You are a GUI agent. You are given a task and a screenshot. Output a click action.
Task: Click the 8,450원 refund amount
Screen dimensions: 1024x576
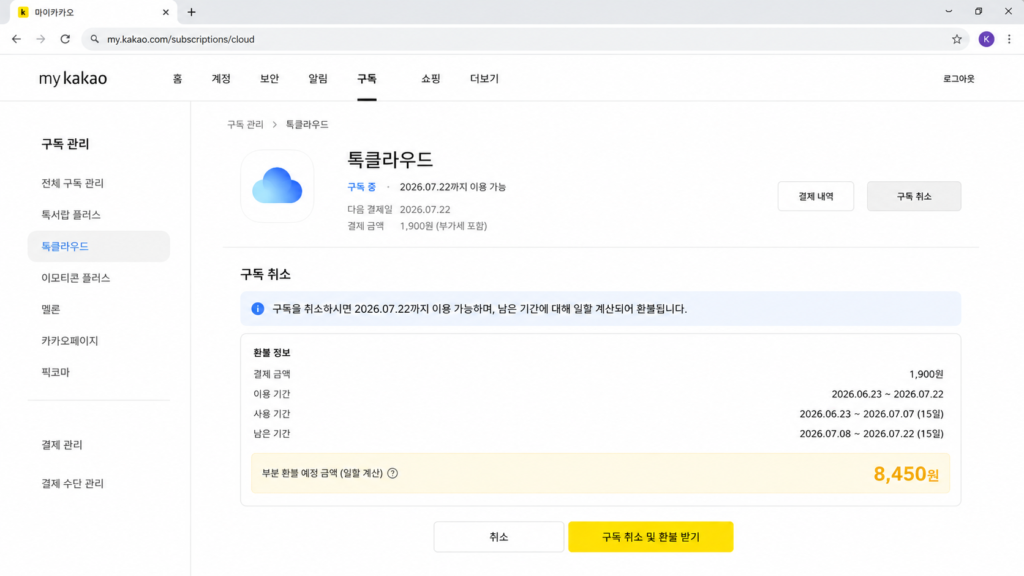(x=906, y=473)
